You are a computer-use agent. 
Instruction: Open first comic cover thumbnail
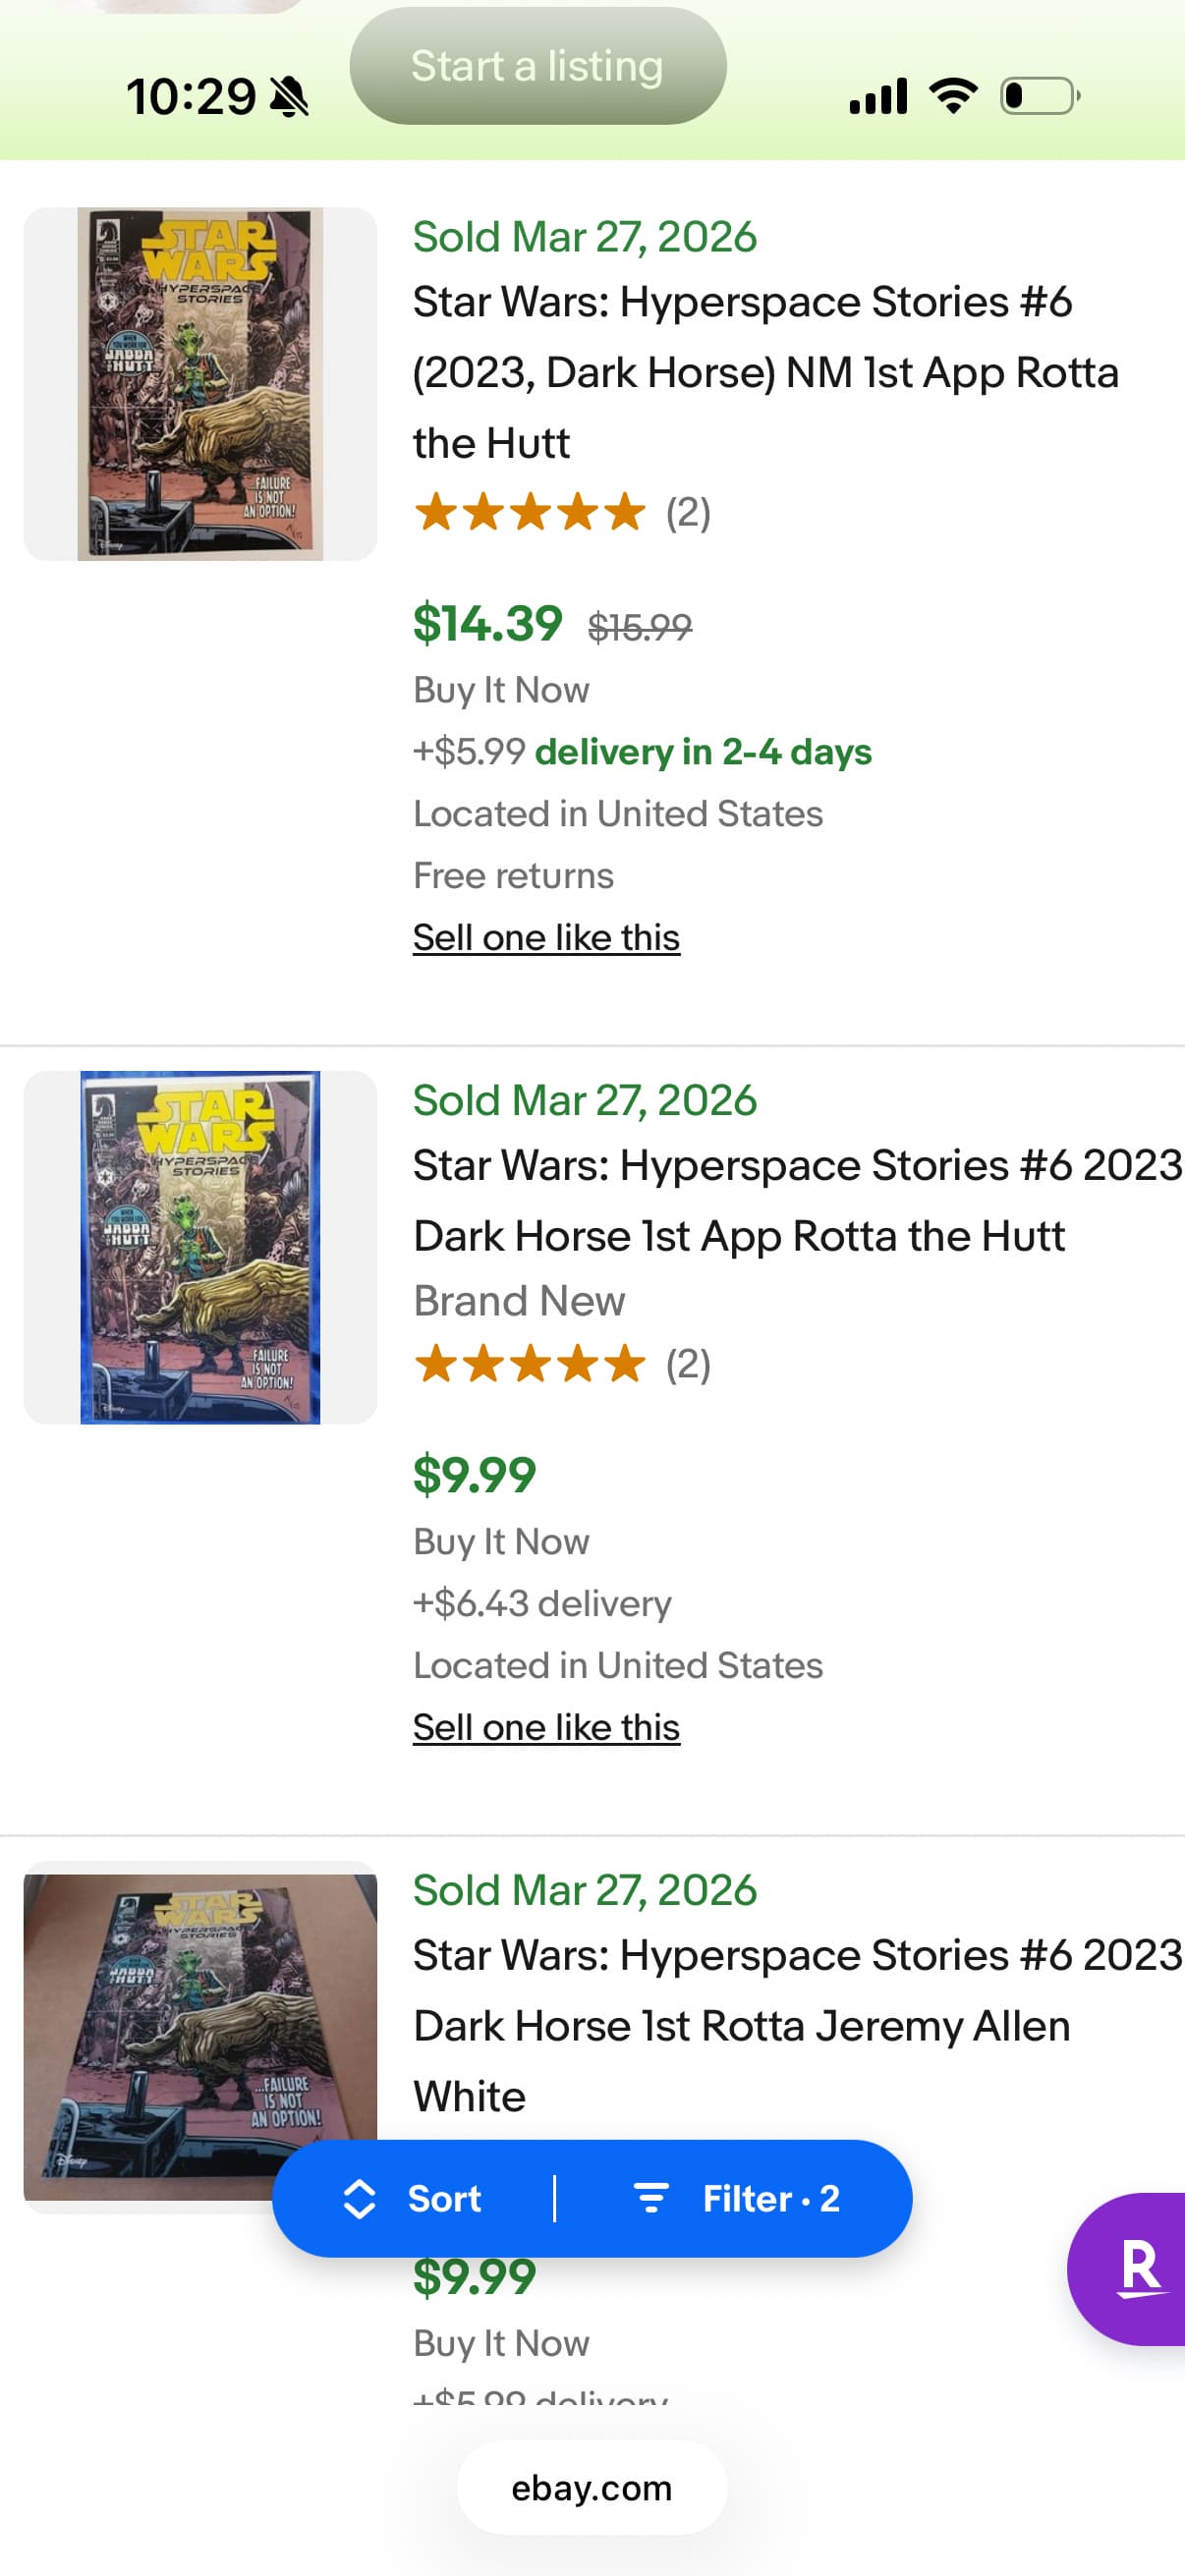click(x=200, y=384)
